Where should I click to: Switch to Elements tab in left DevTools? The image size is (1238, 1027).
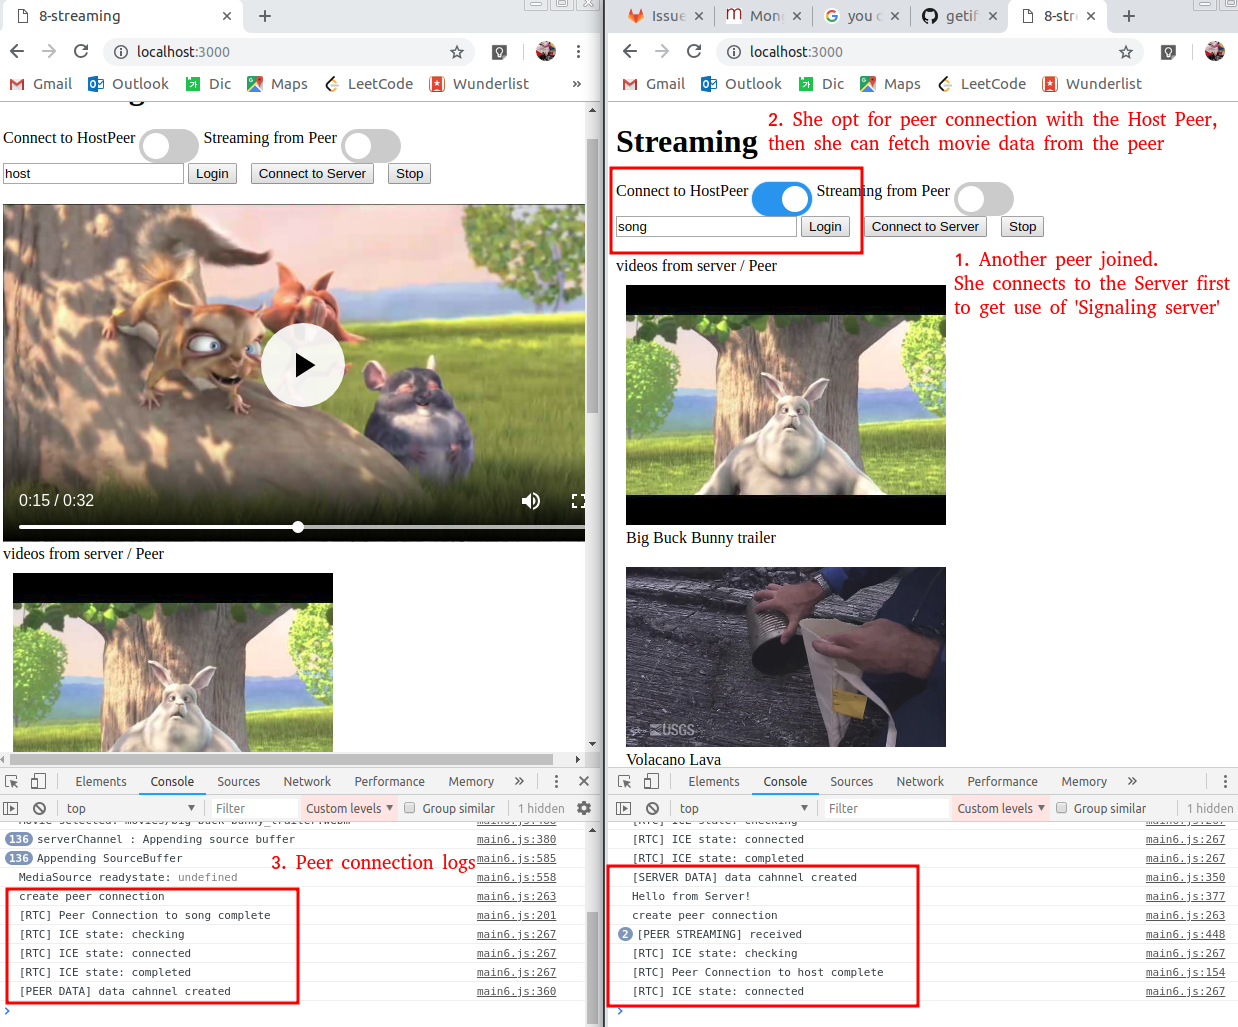(101, 781)
